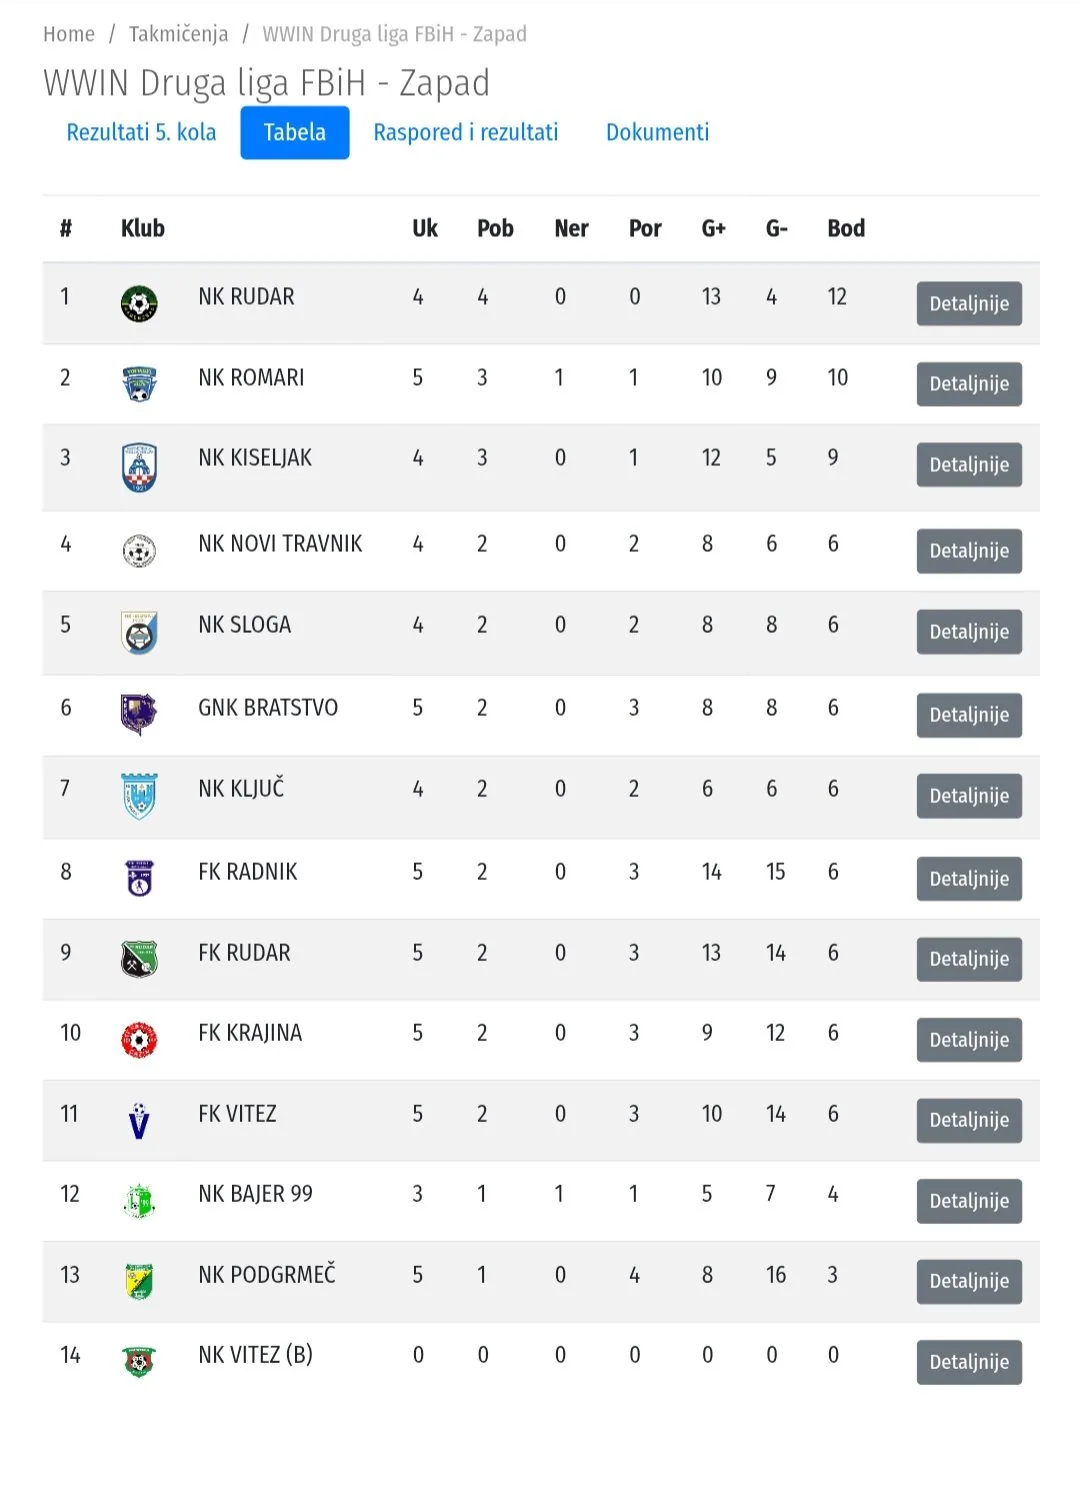The width and height of the screenshot is (1080, 1487).
Task: Click the FK Vitez letter V logo
Action: [139, 1121]
